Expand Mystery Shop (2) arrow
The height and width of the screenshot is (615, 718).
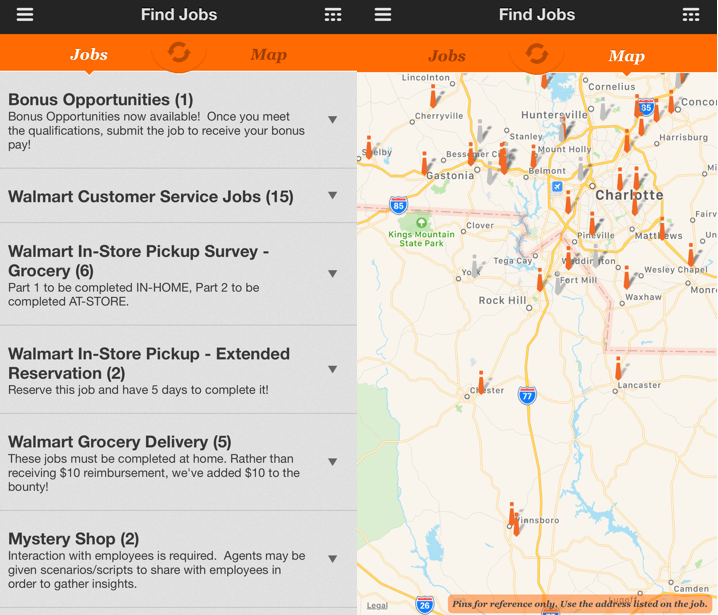click(x=333, y=559)
